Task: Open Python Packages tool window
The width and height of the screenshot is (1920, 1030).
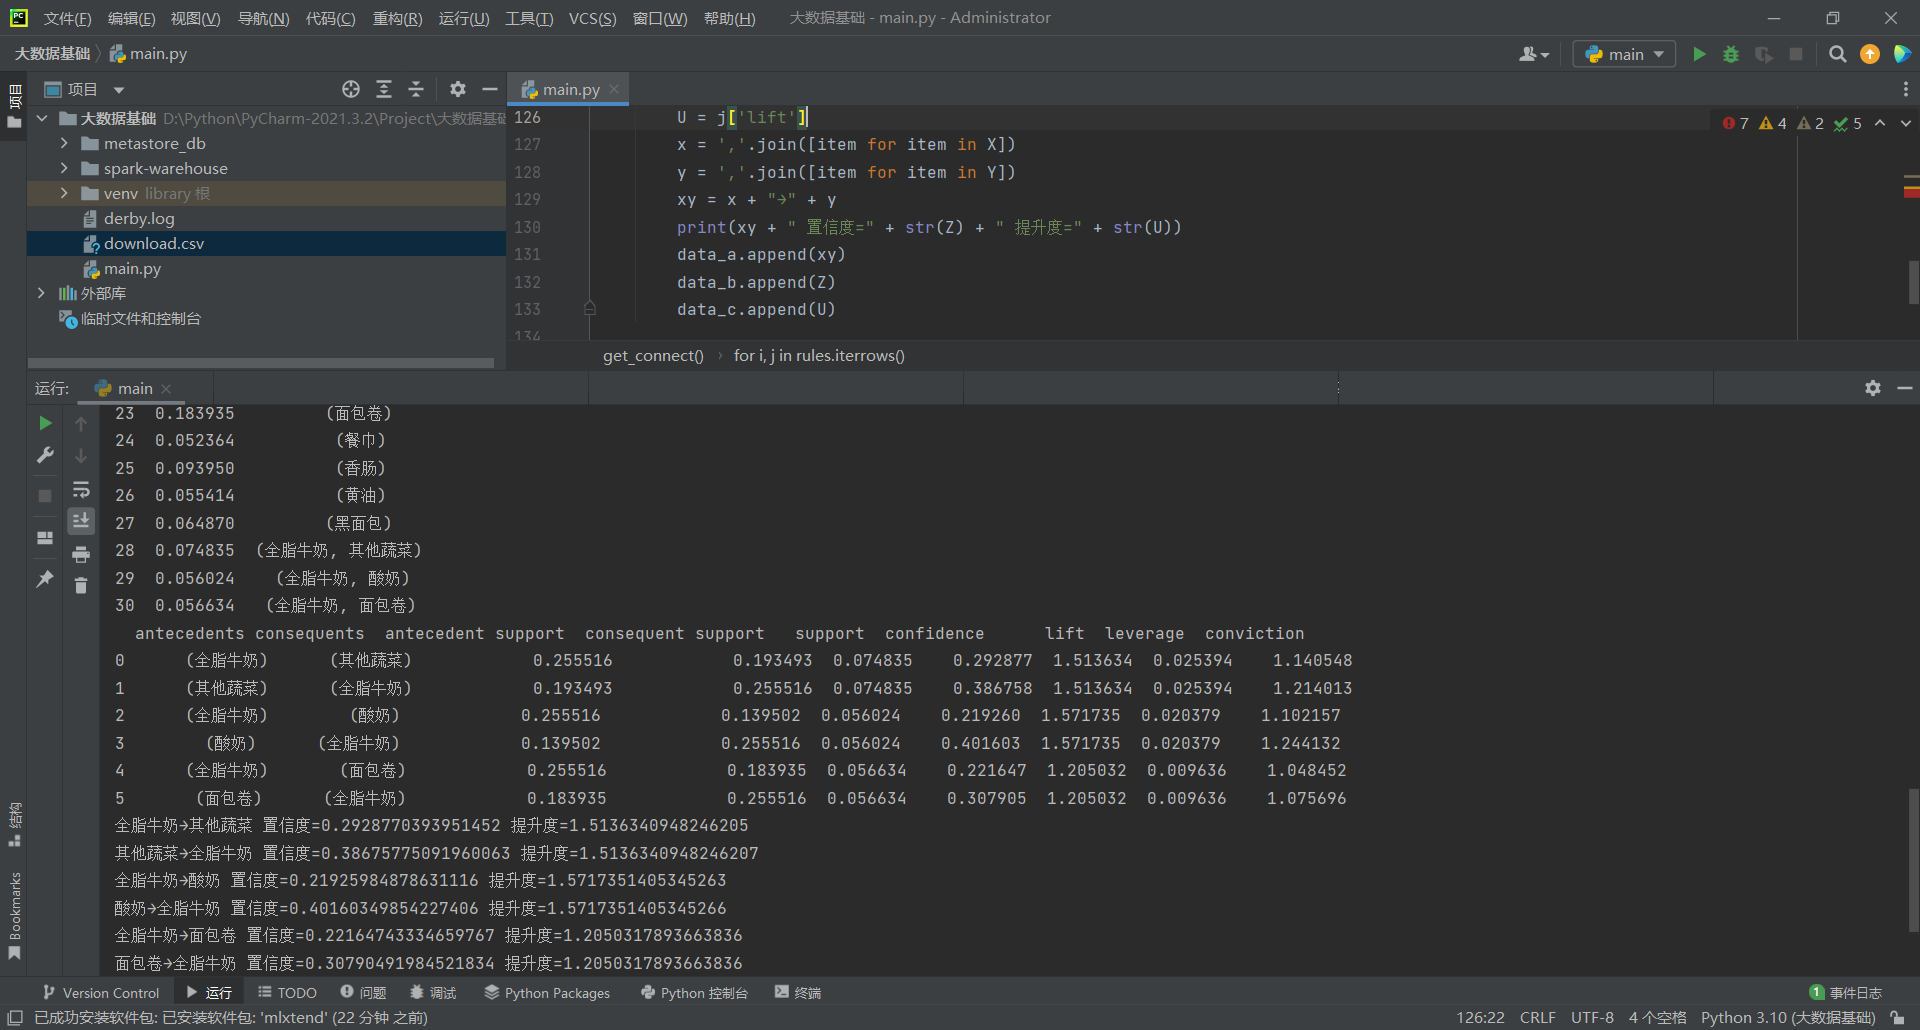Action: tap(548, 993)
